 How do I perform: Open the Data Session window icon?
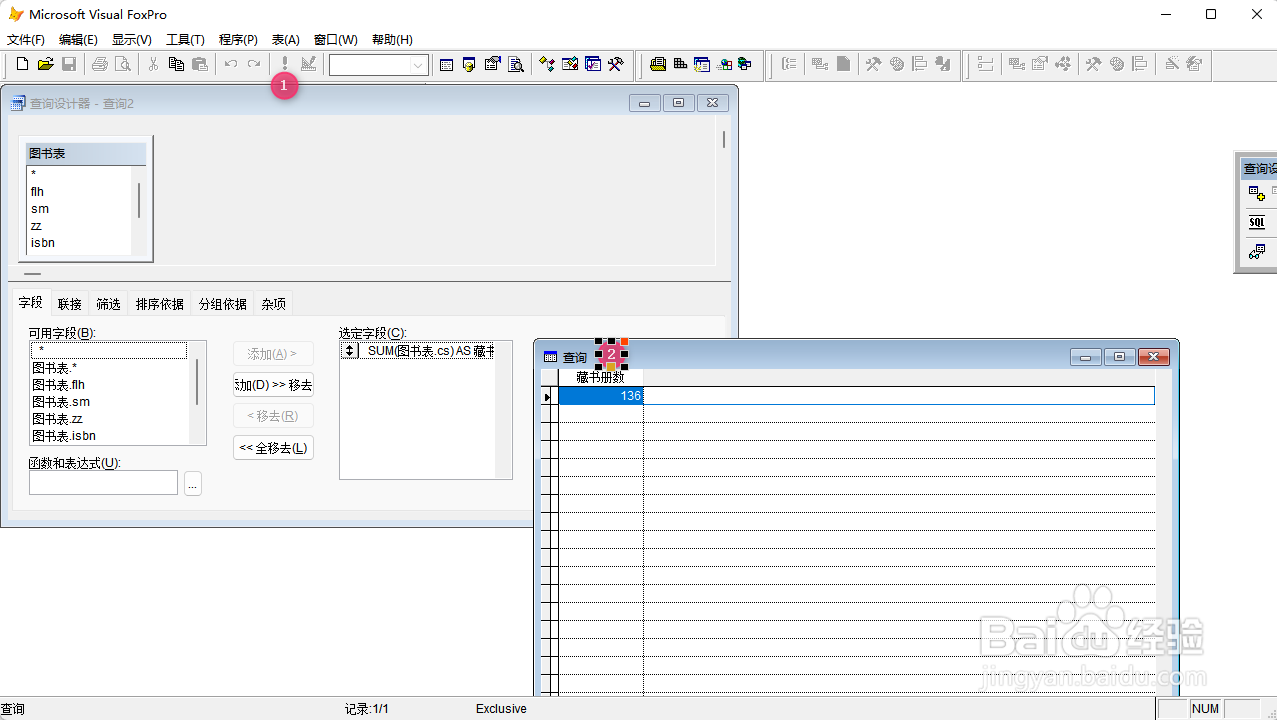coord(469,64)
